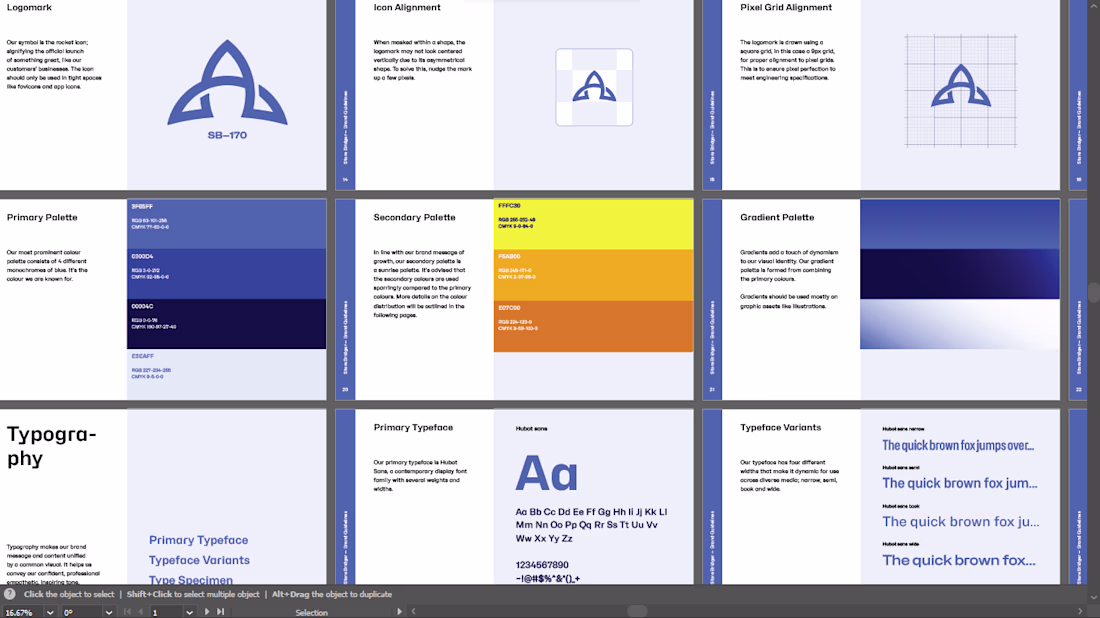This screenshot has width=1100, height=618.
Task: Select the top blue gradient band
Action: 960,224
